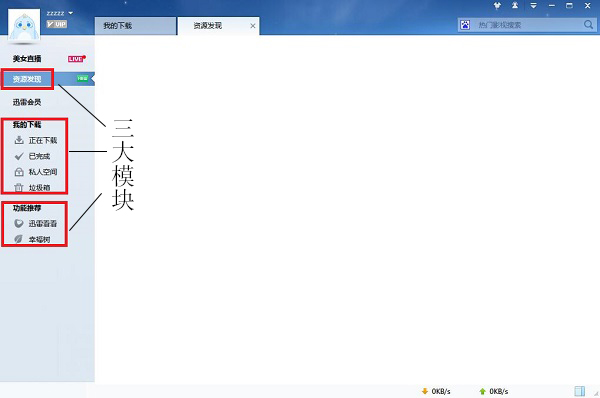Maximize the Xunlei window
This screenshot has width=600, height=398.
[x=569, y=5]
